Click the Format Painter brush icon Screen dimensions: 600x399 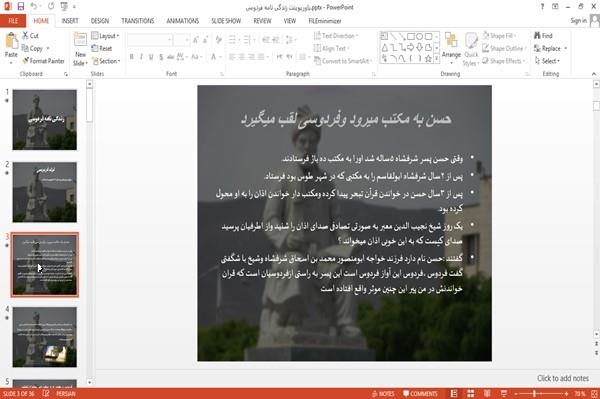26,61
